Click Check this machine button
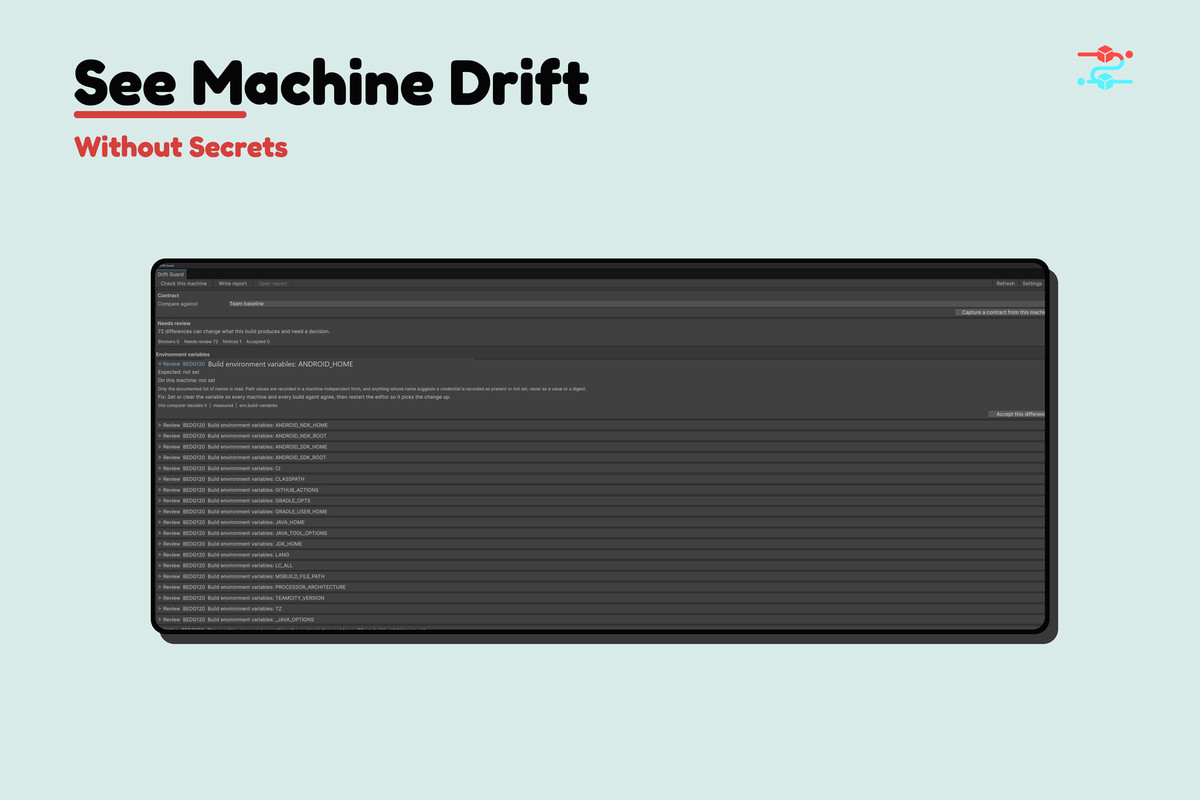 tap(184, 284)
